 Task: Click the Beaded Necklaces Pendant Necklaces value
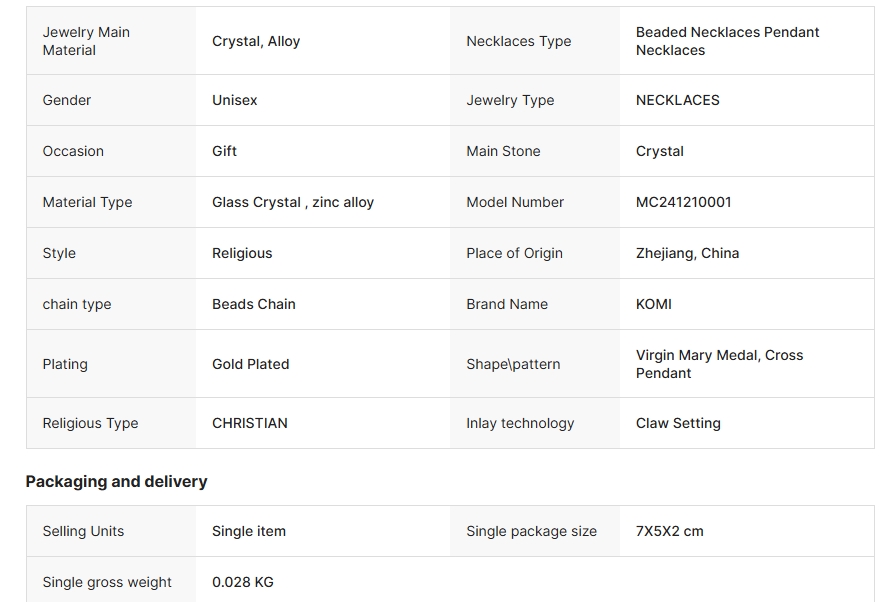tap(727, 41)
